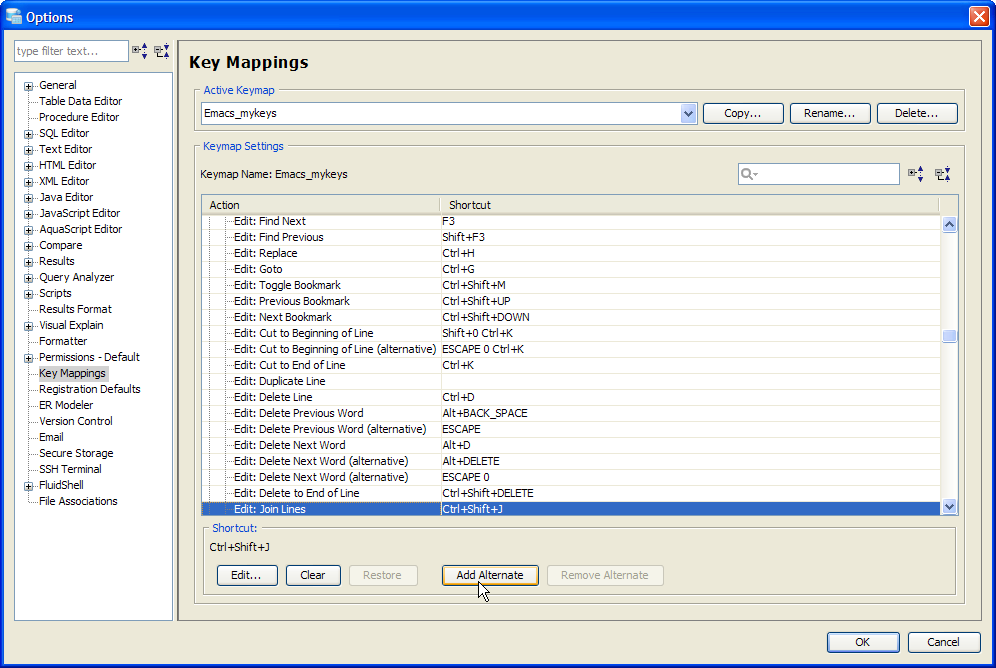This screenshot has height=668, width=996.
Task: Select Registration Defaults in tree
Action: pyautogui.click(x=90, y=389)
